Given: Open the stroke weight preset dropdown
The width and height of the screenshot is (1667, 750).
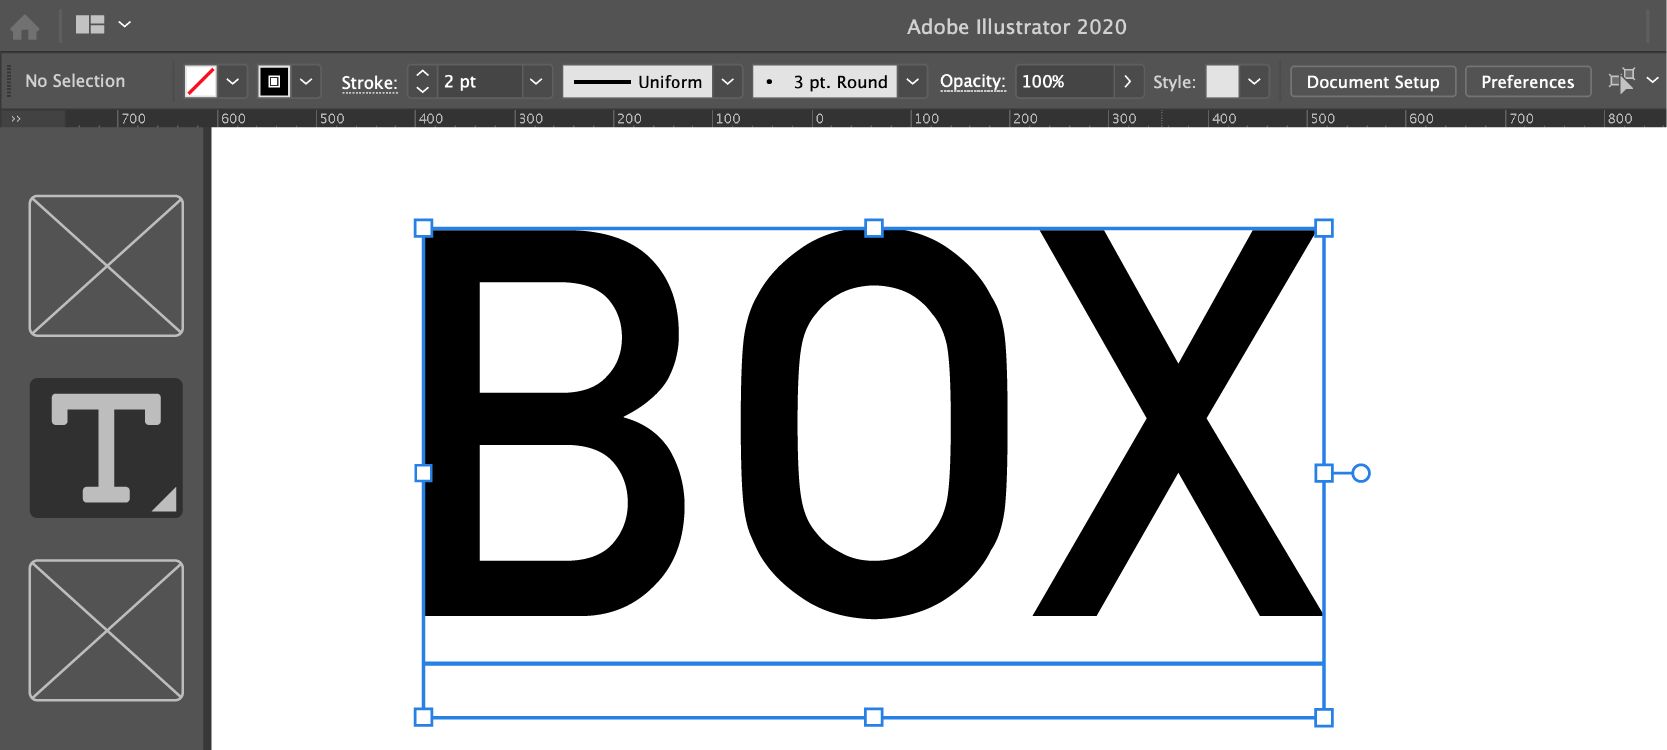Looking at the screenshot, I should (x=536, y=81).
